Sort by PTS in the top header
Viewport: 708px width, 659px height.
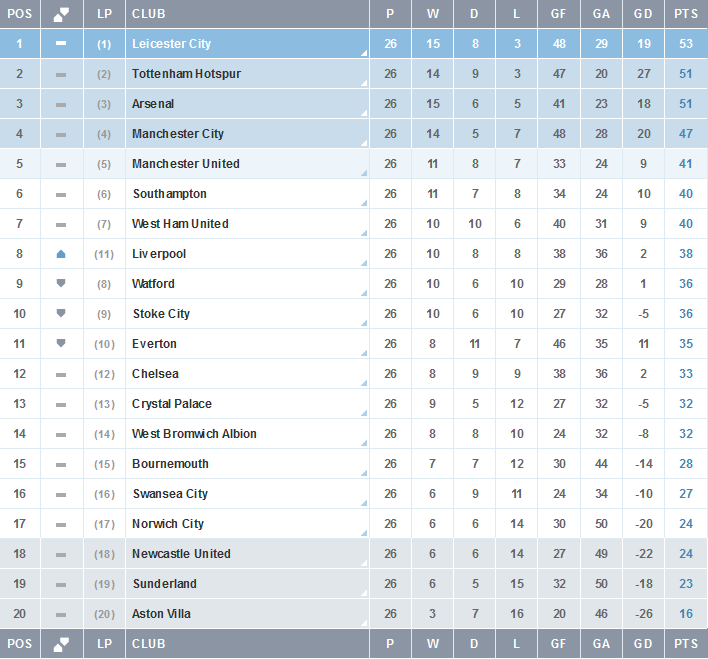coord(686,14)
